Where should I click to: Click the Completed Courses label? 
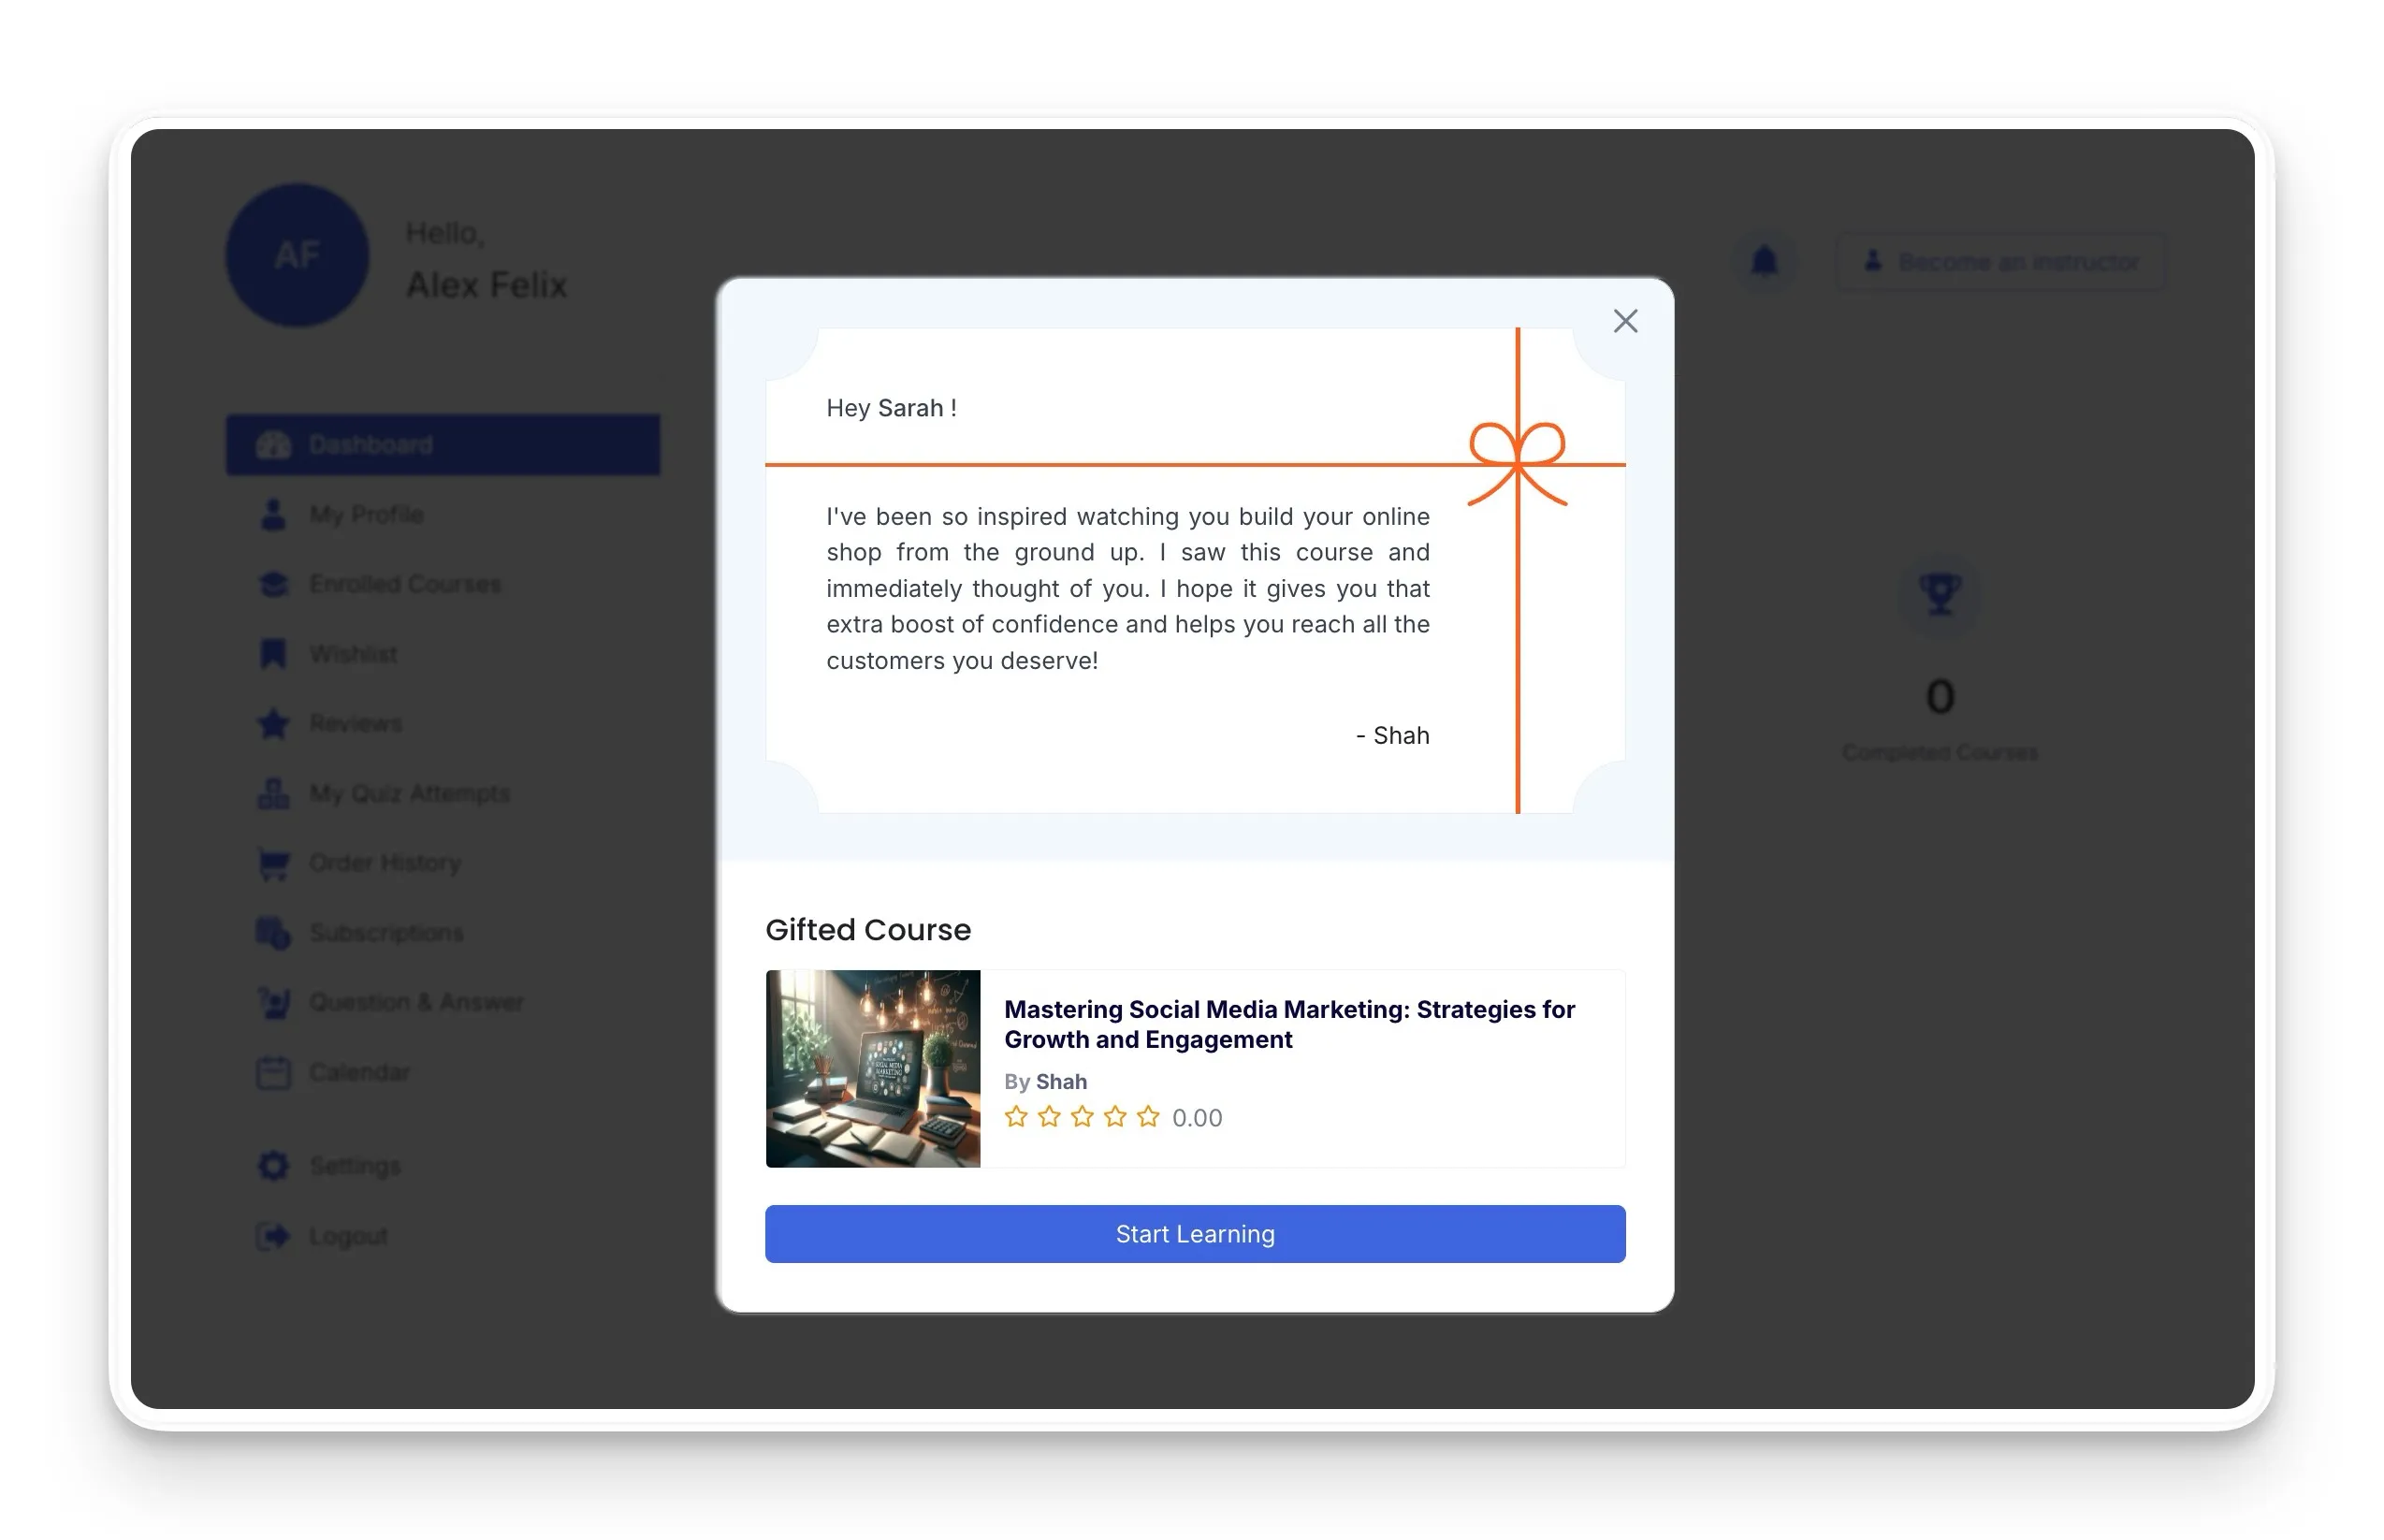pyautogui.click(x=1939, y=752)
